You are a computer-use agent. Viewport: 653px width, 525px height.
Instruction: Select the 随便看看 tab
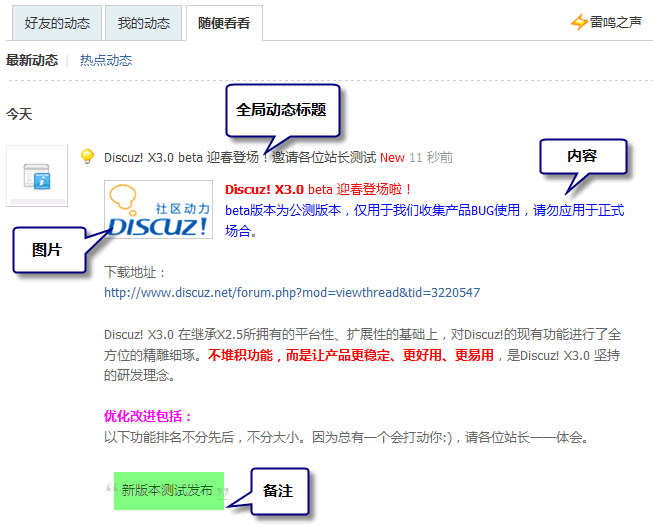click(224, 22)
